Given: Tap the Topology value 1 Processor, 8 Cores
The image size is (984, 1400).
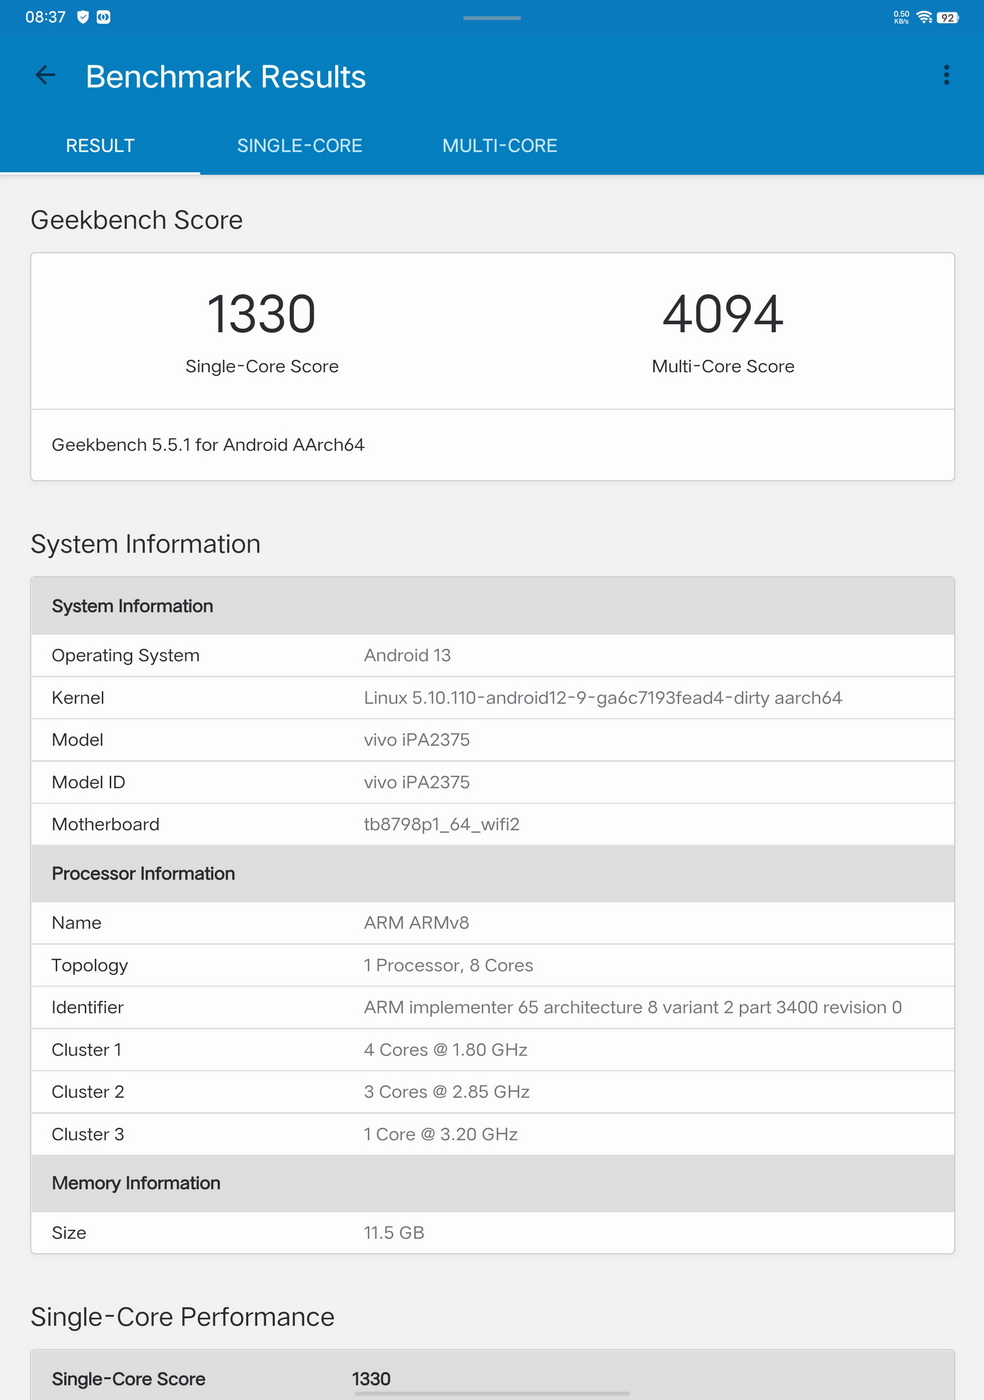Looking at the screenshot, I should 448,965.
